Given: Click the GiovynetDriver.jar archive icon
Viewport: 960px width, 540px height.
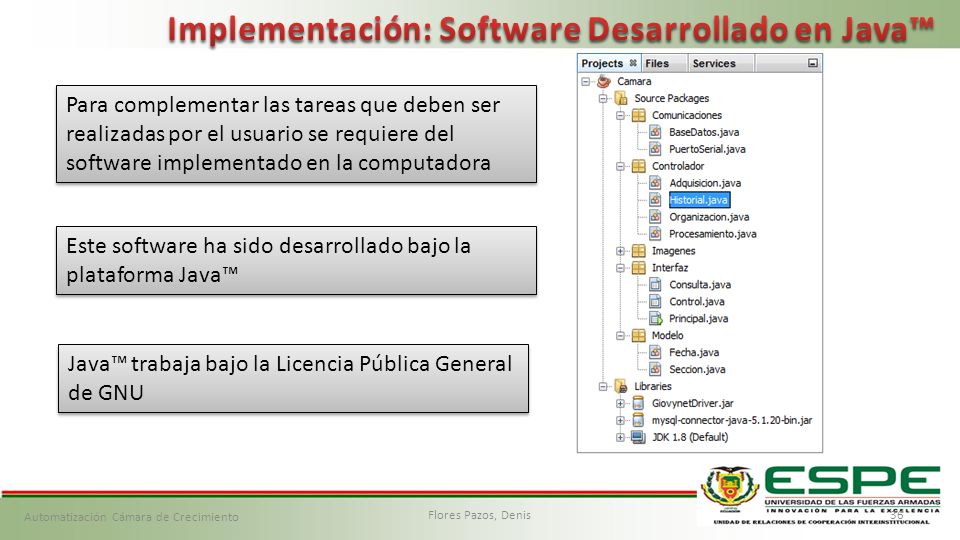Looking at the screenshot, I should pos(638,403).
